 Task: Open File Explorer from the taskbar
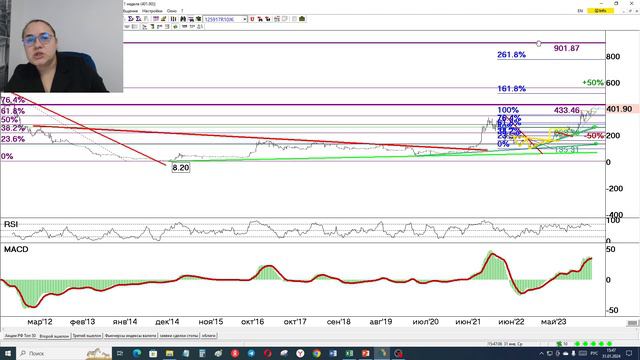pos(169,353)
